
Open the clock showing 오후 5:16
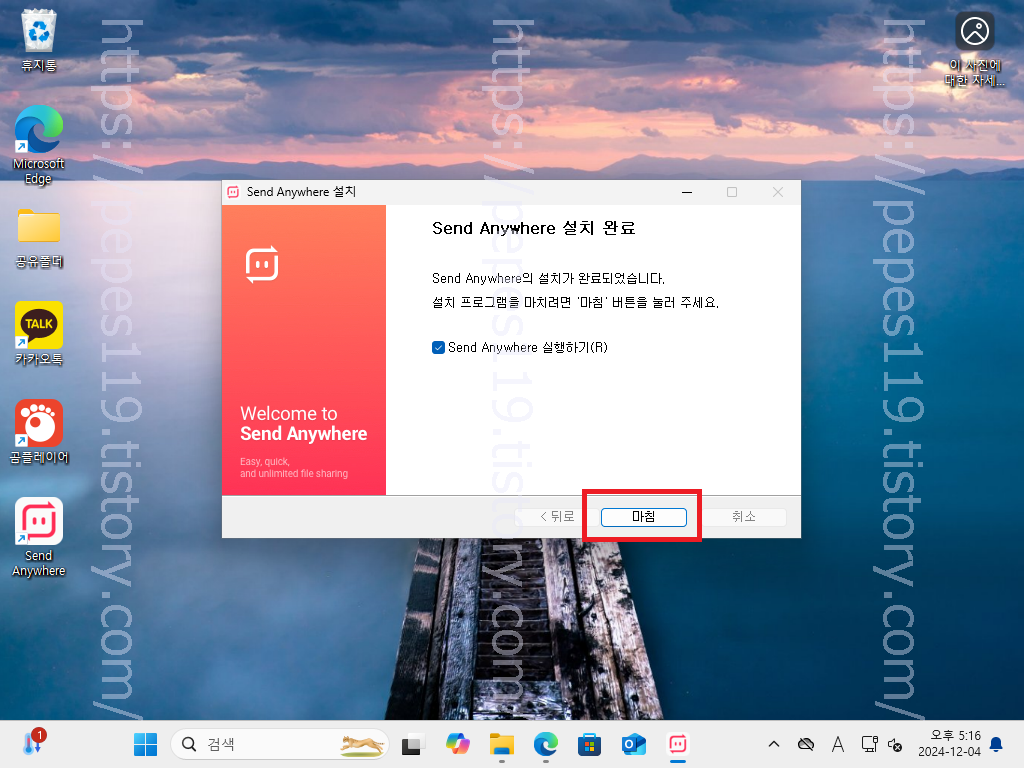[x=949, y=744]
